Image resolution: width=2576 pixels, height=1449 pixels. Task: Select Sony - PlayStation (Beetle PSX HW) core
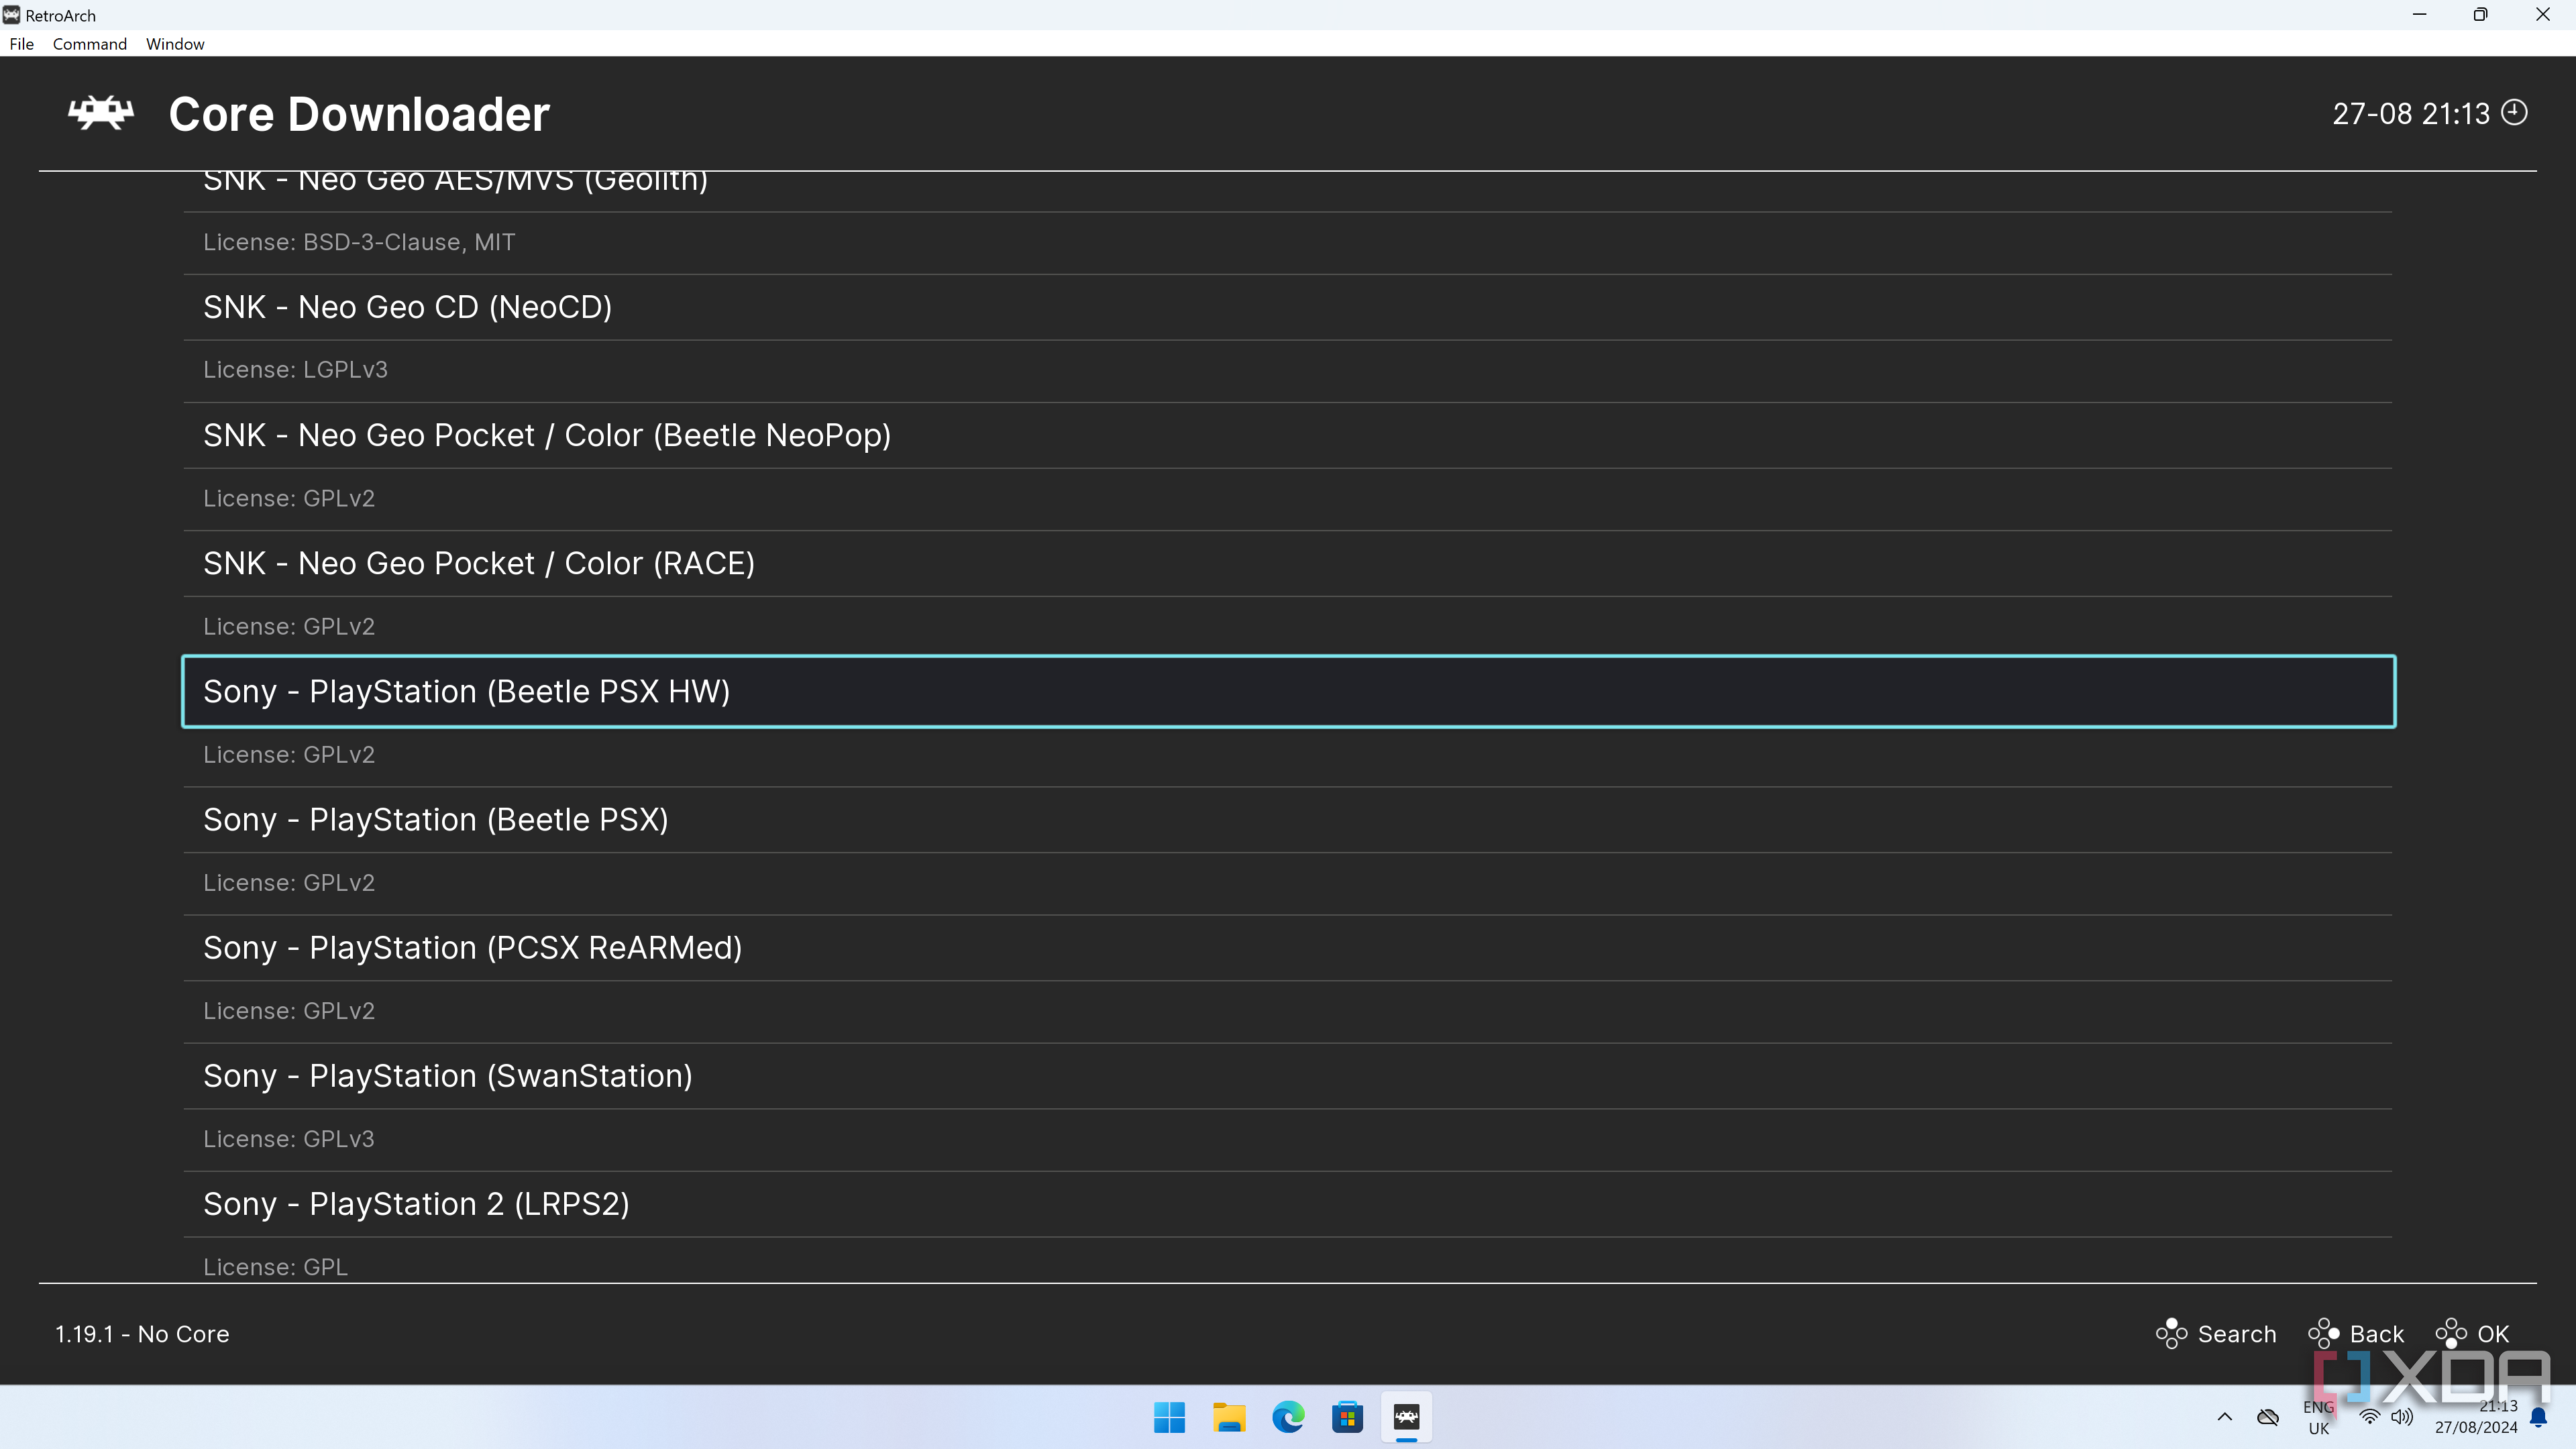coord(1288,691)
